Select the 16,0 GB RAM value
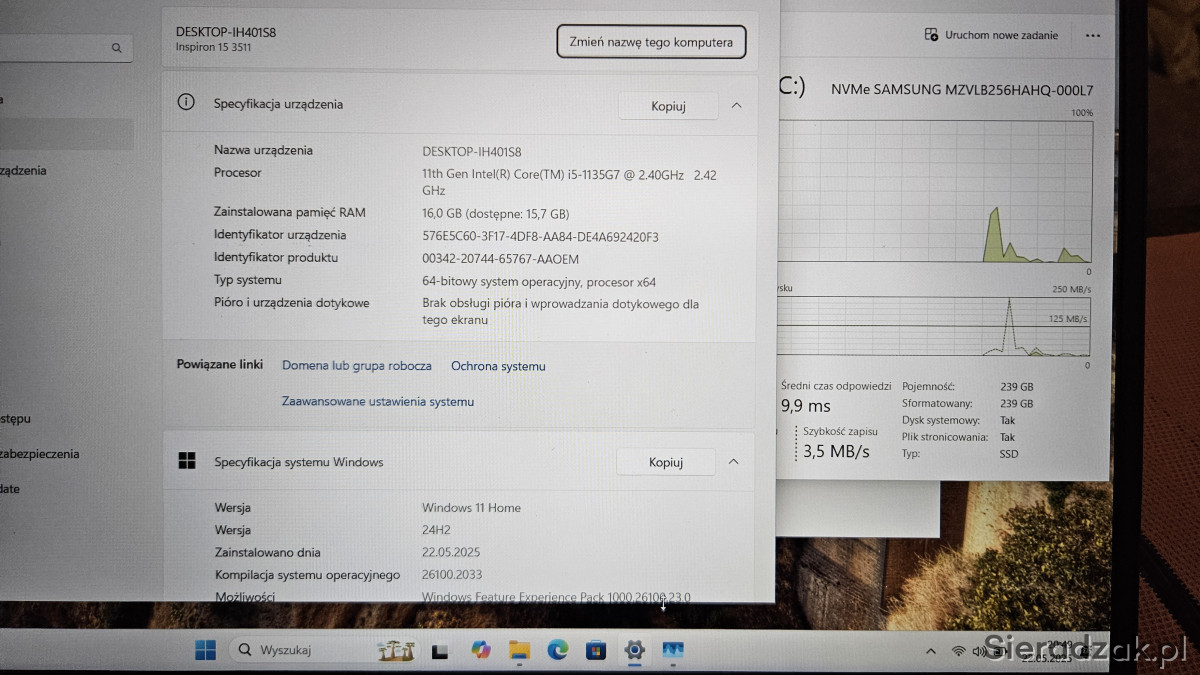 pyautogui.click(x=495, y=213)
